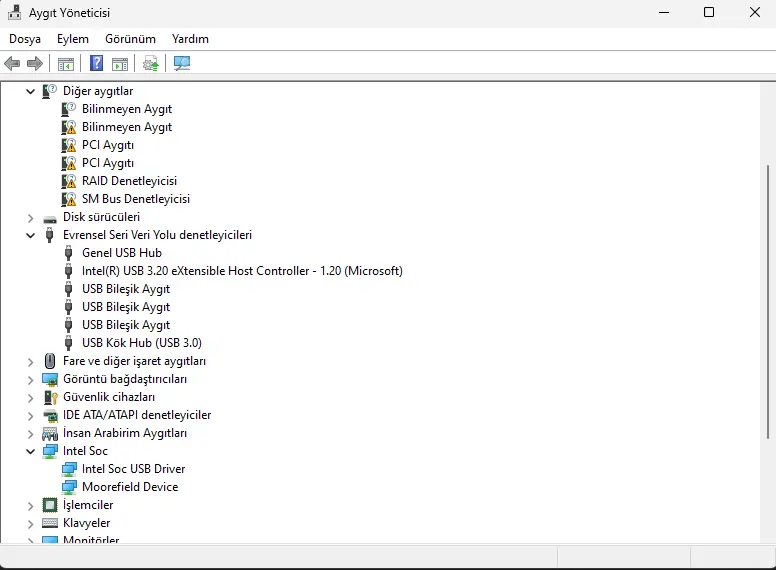
Task: Collapse the Intel Soc category
Action: pos(31,451)
